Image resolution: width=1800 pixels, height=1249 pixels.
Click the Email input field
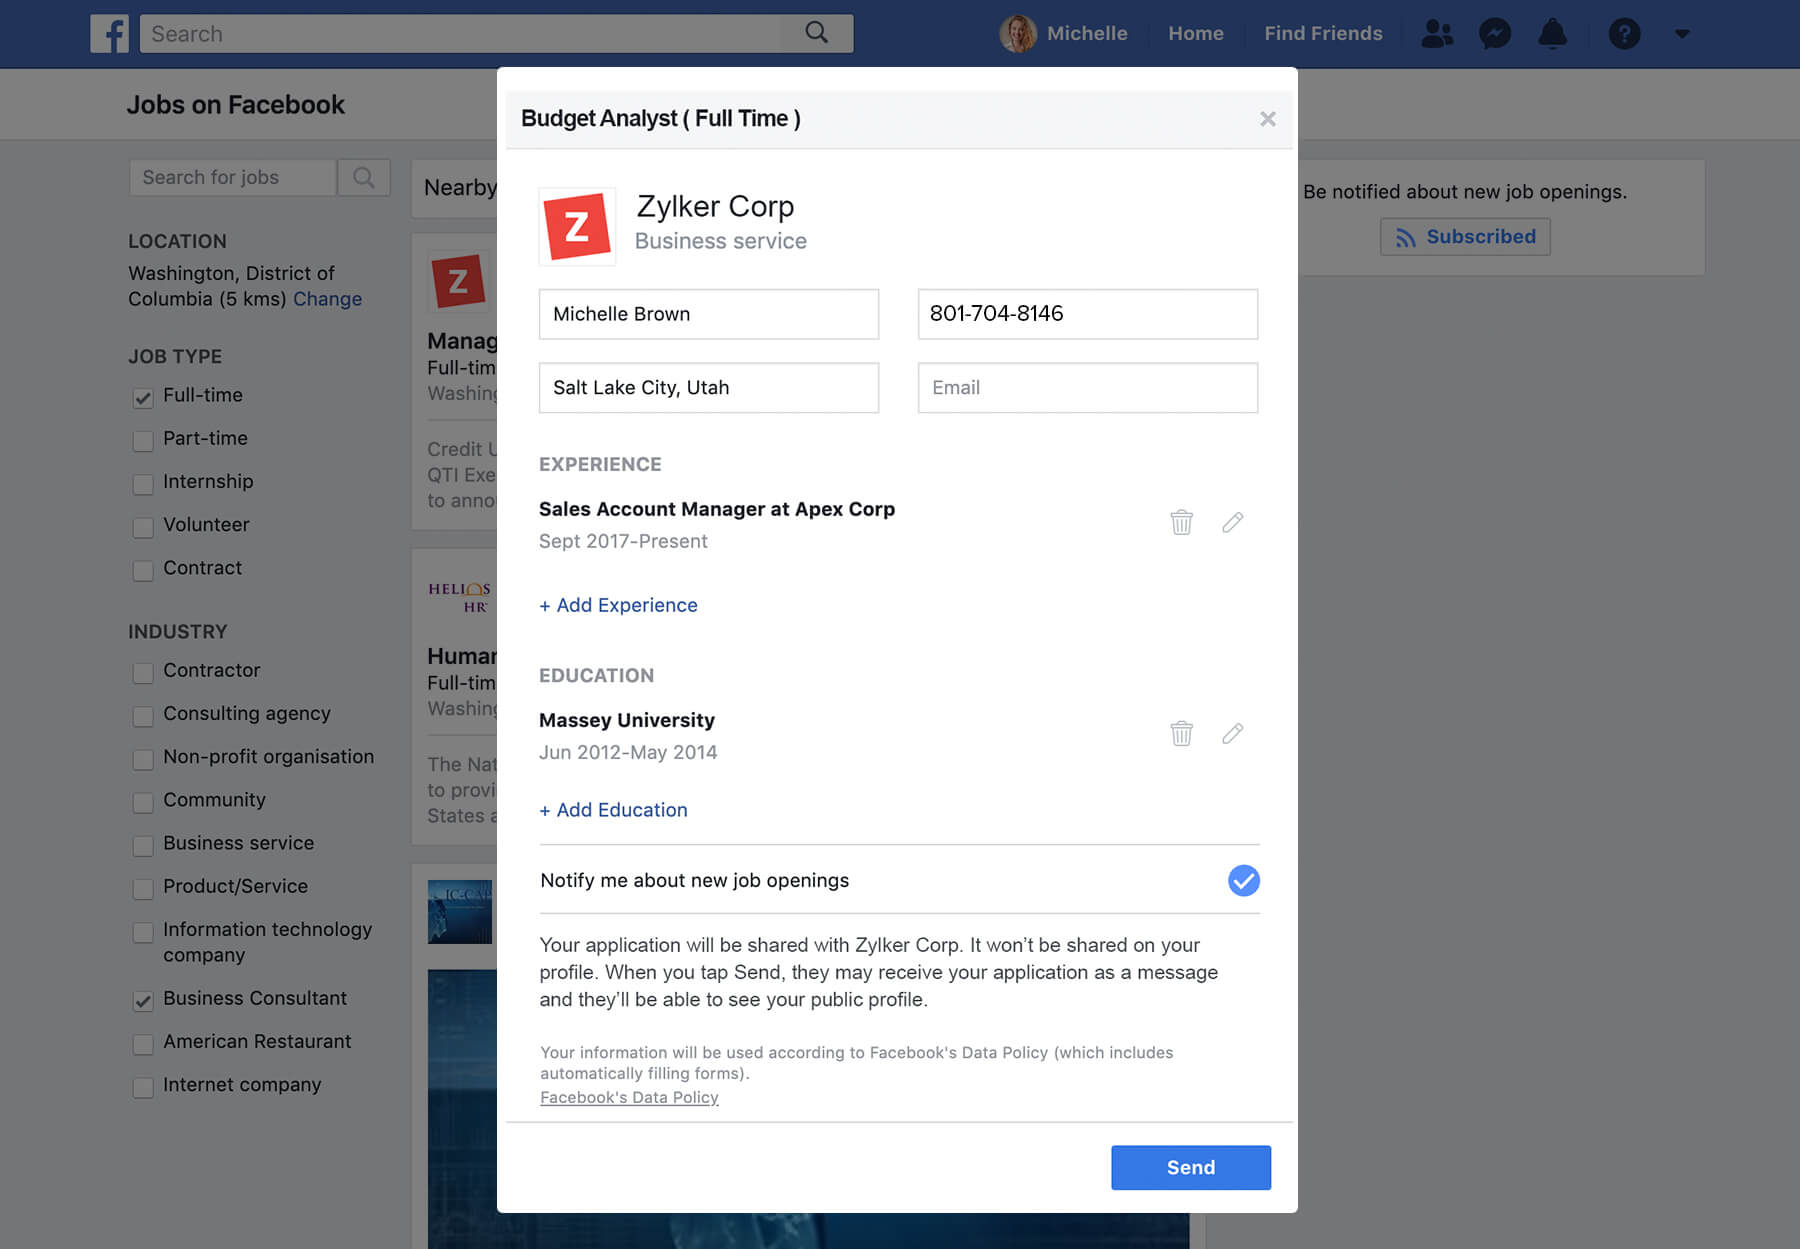click(x=1087, y=388)
